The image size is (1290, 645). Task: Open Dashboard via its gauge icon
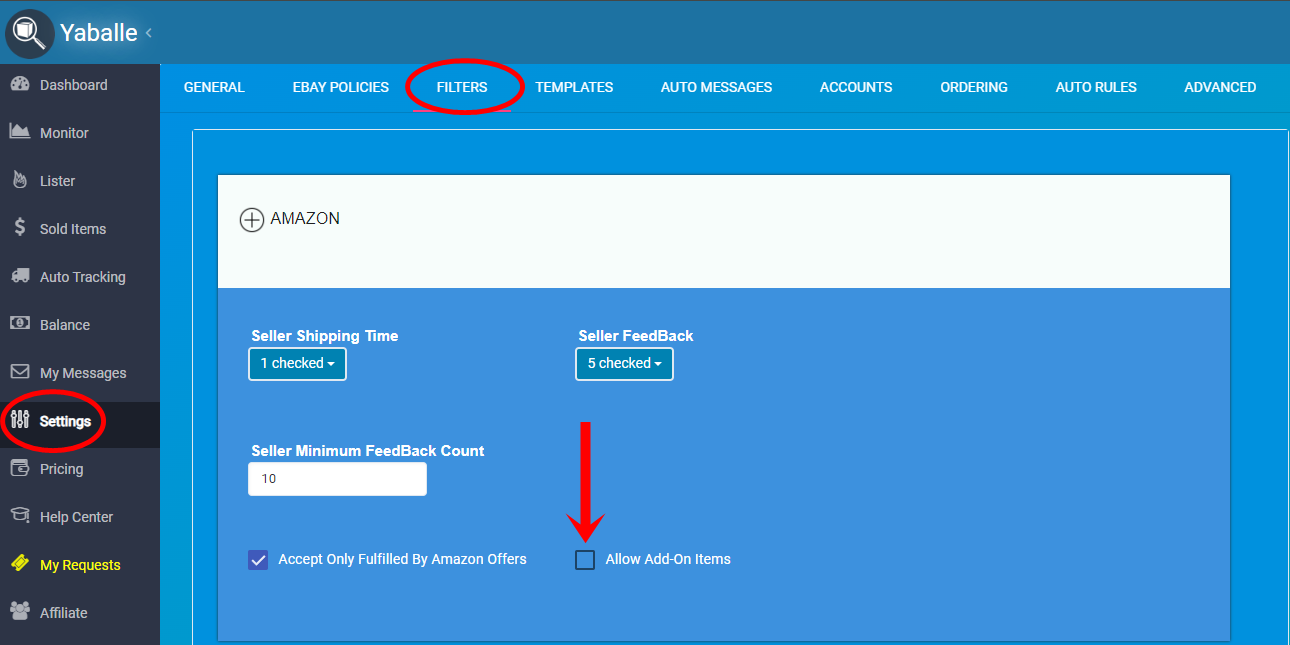20,85
